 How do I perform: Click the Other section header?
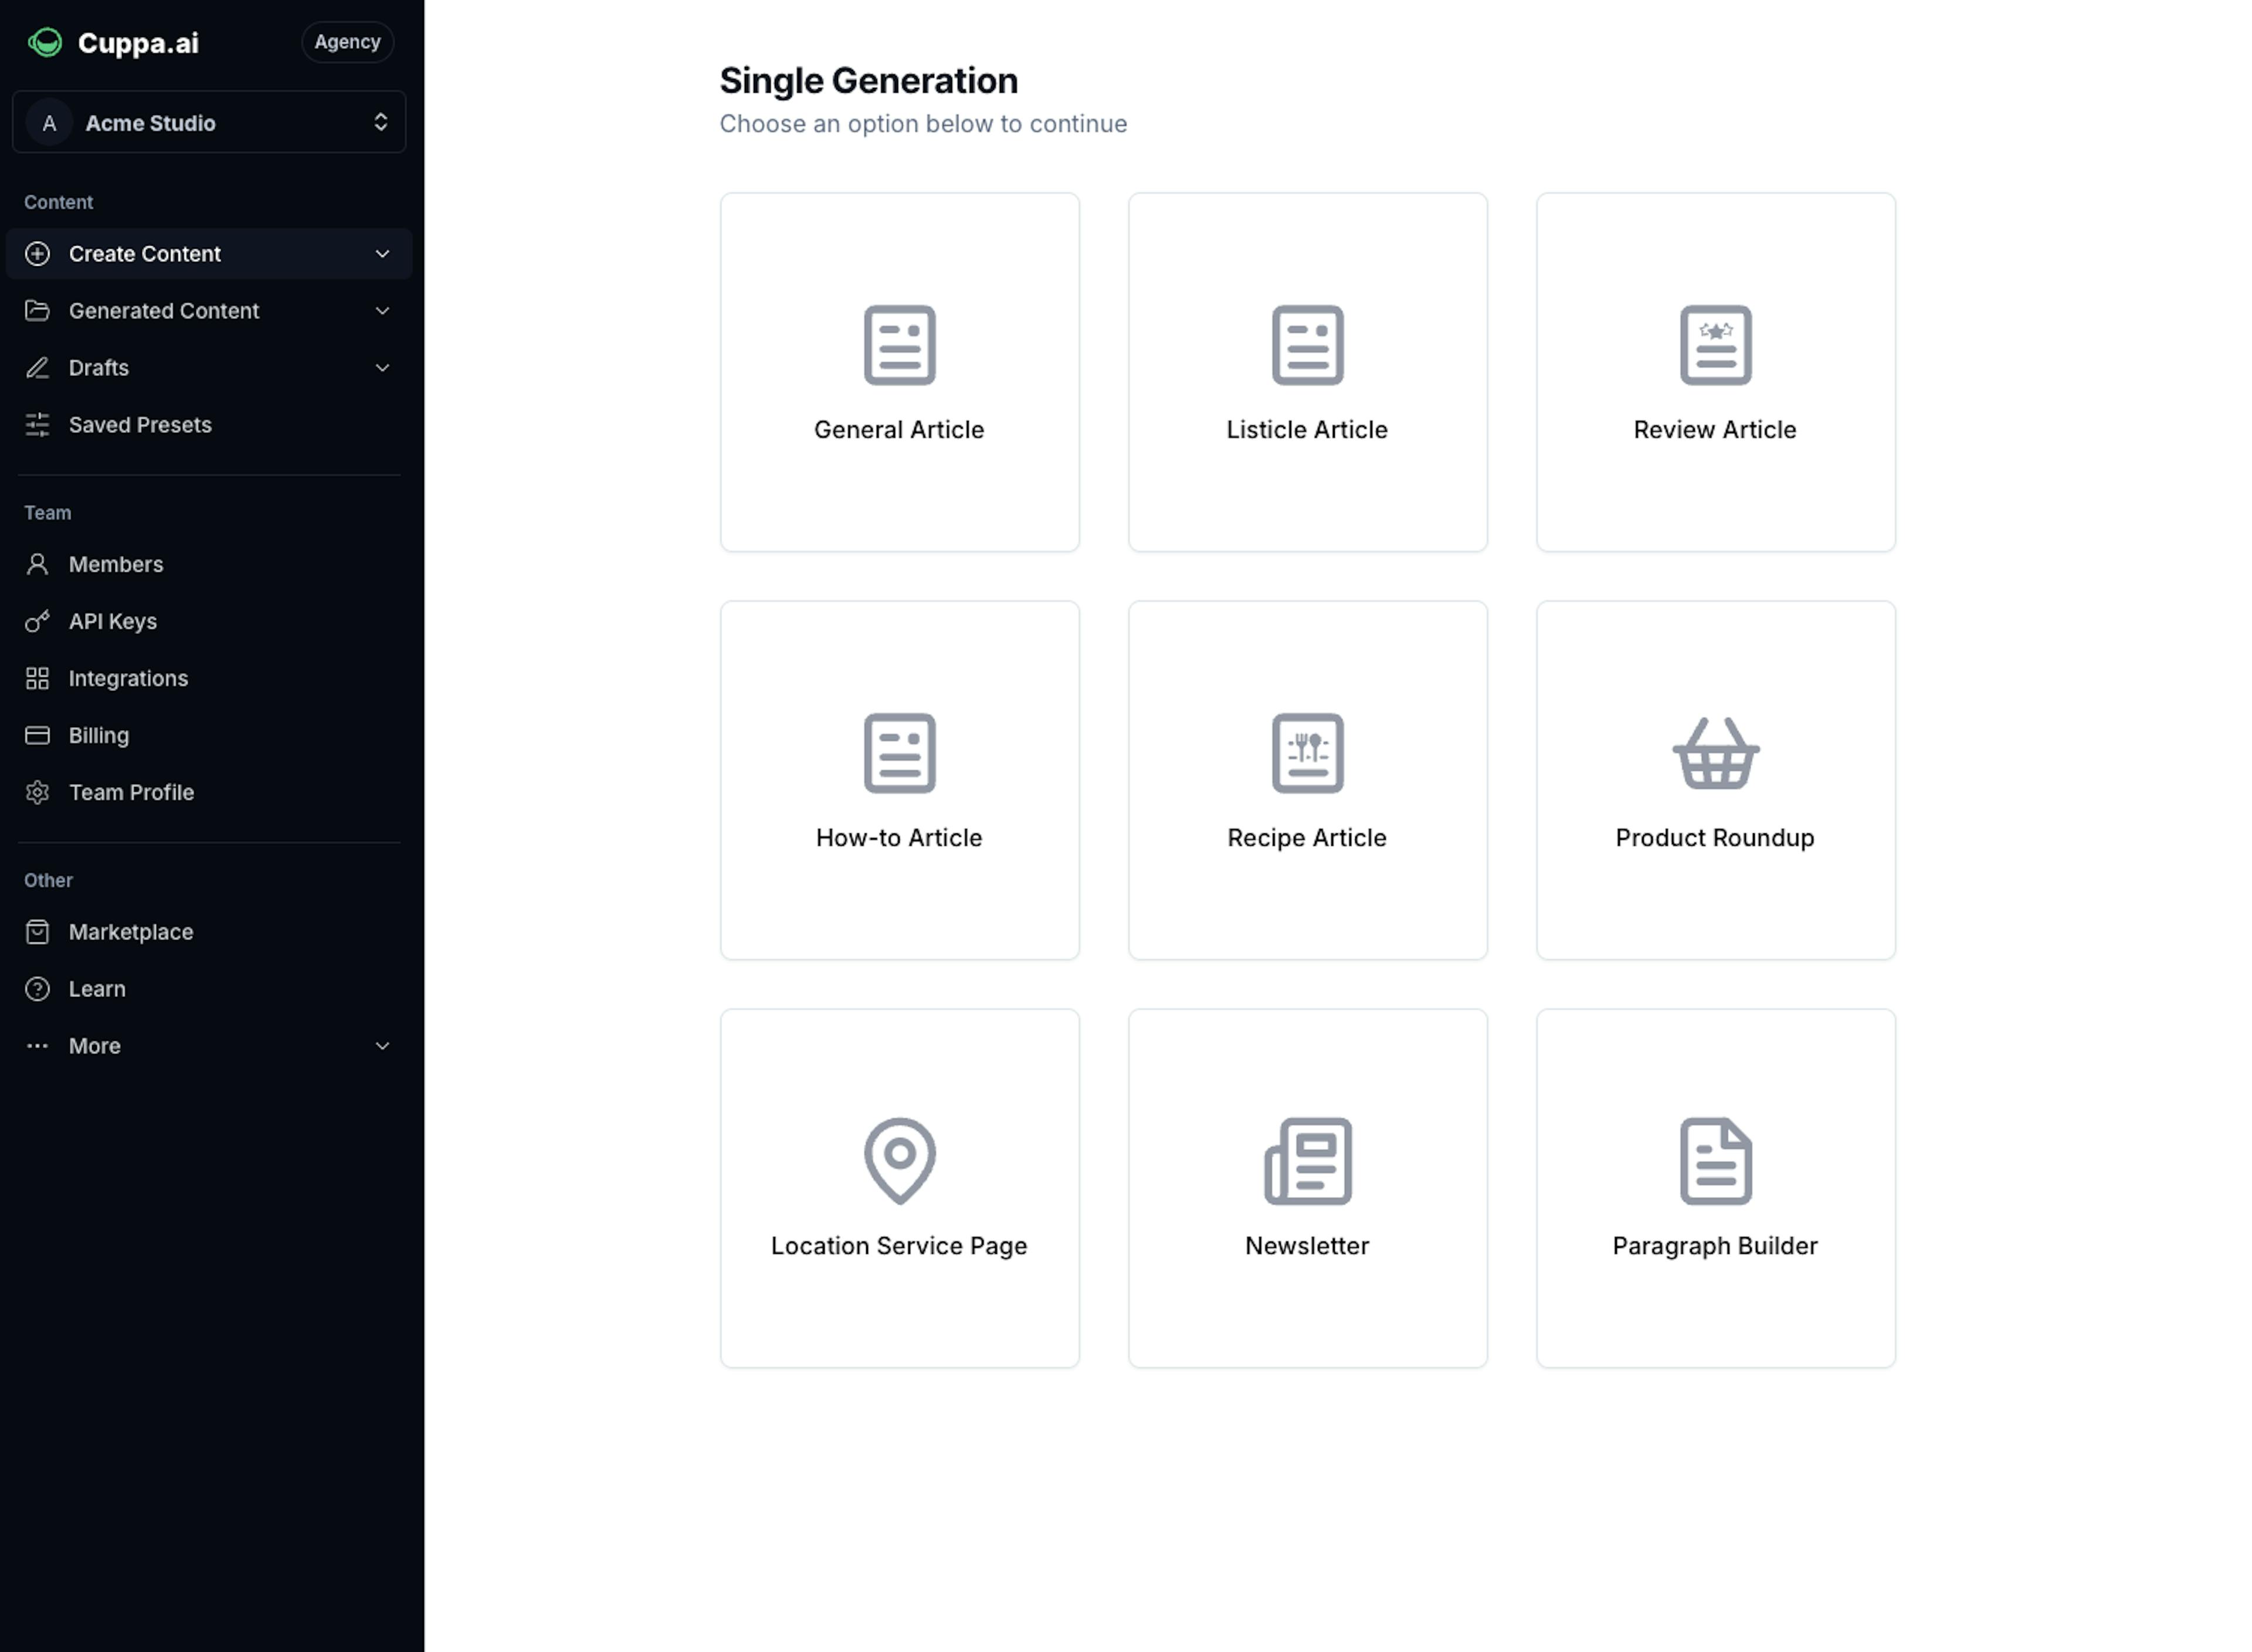tap(48, 881)
